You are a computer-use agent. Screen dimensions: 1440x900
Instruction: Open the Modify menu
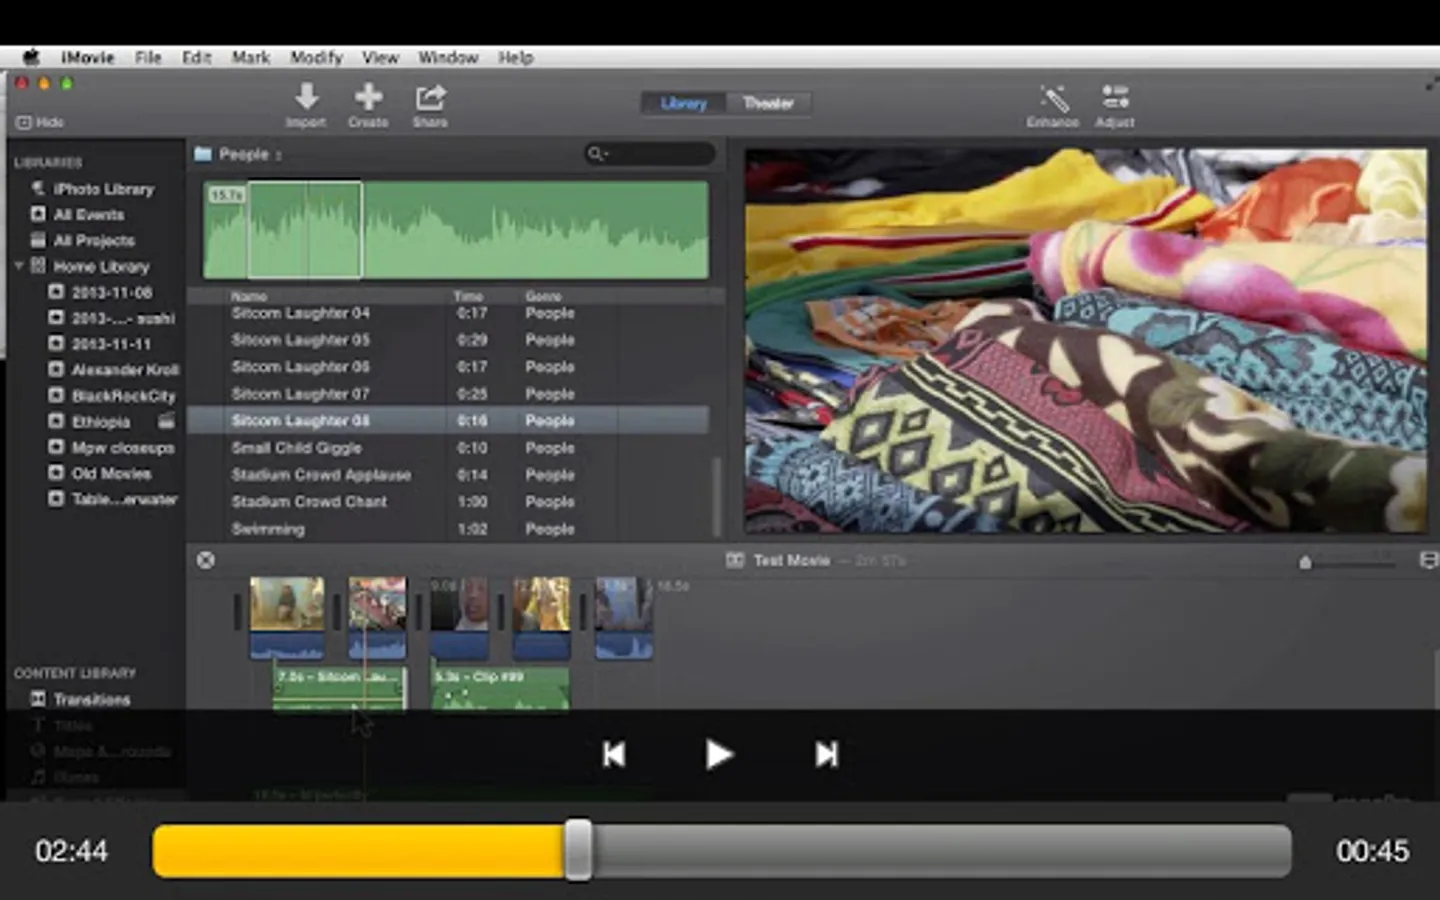316,57
